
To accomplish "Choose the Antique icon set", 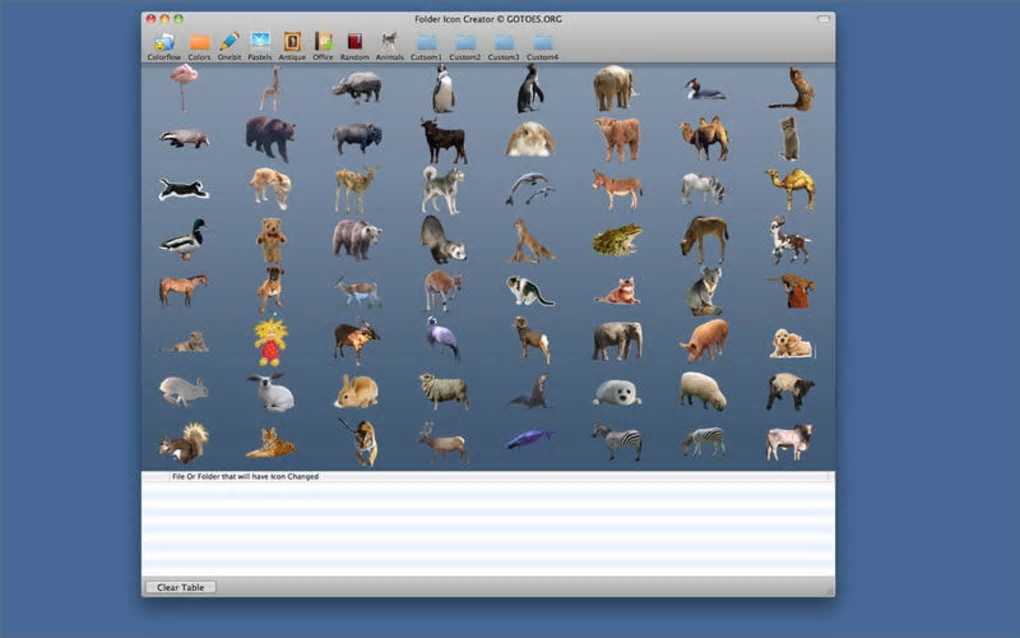I will point(292,43).
